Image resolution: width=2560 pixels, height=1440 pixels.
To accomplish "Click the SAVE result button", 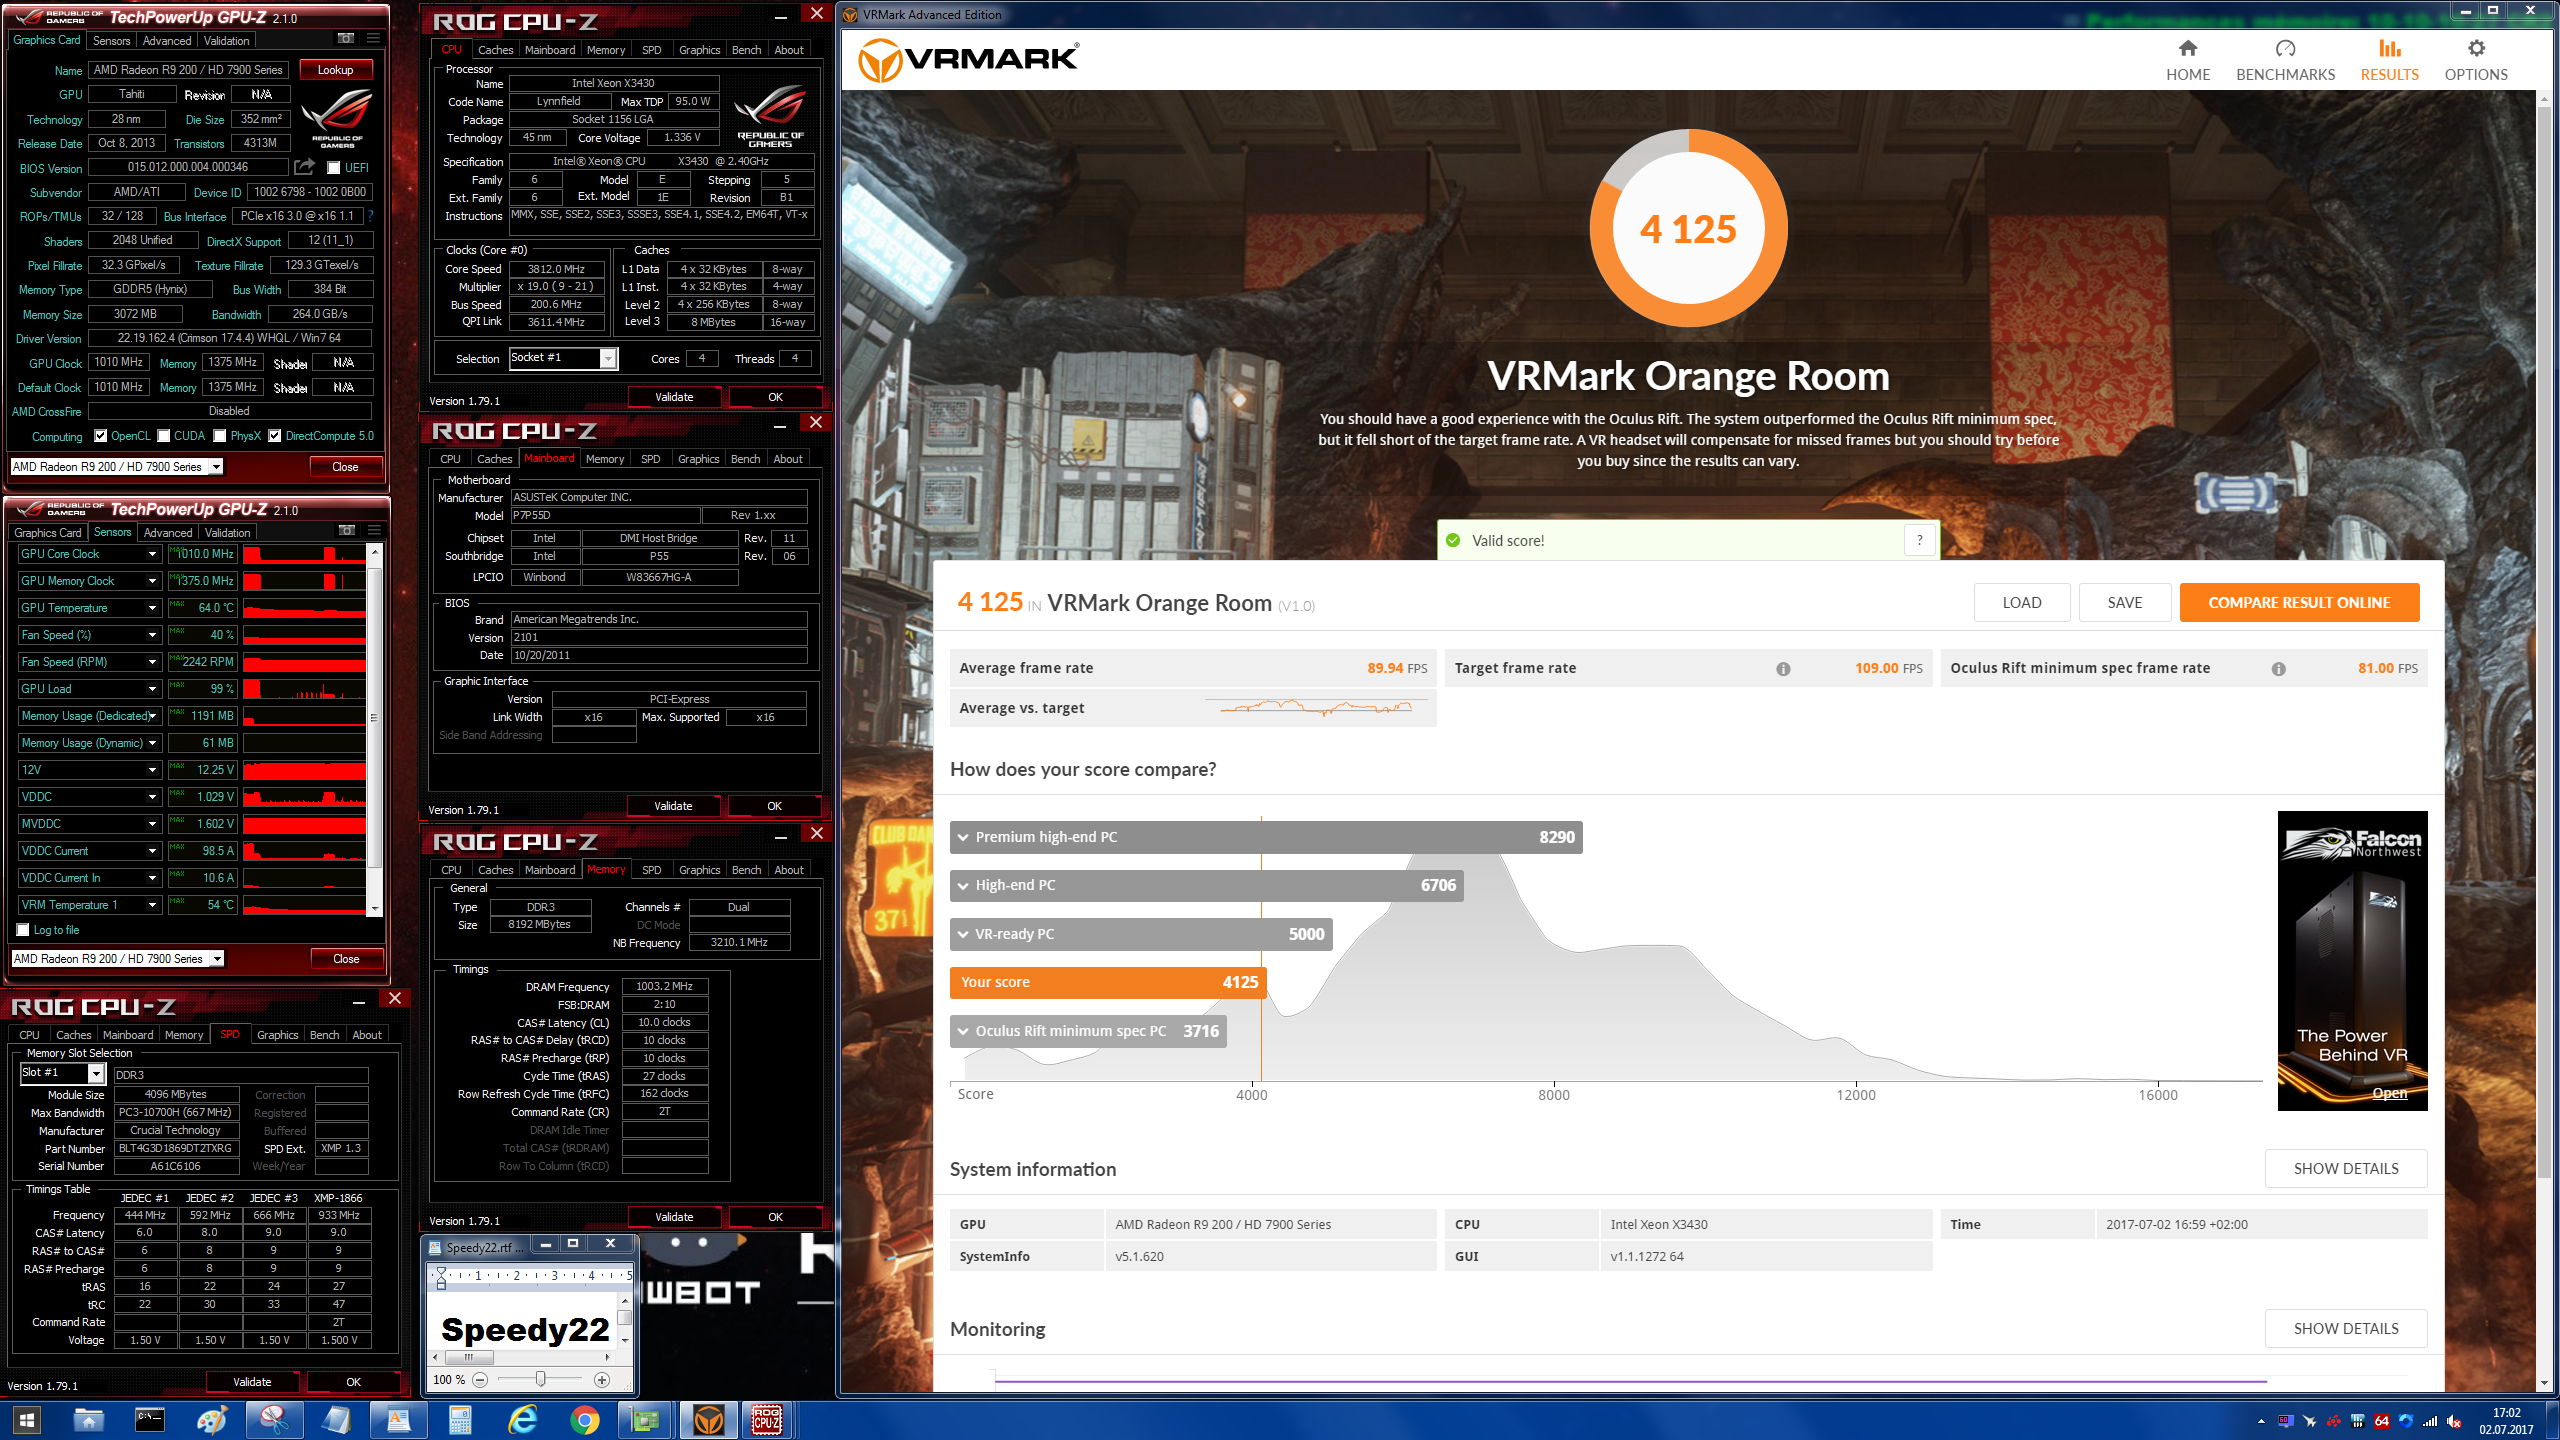I will tap(2125, 603).
